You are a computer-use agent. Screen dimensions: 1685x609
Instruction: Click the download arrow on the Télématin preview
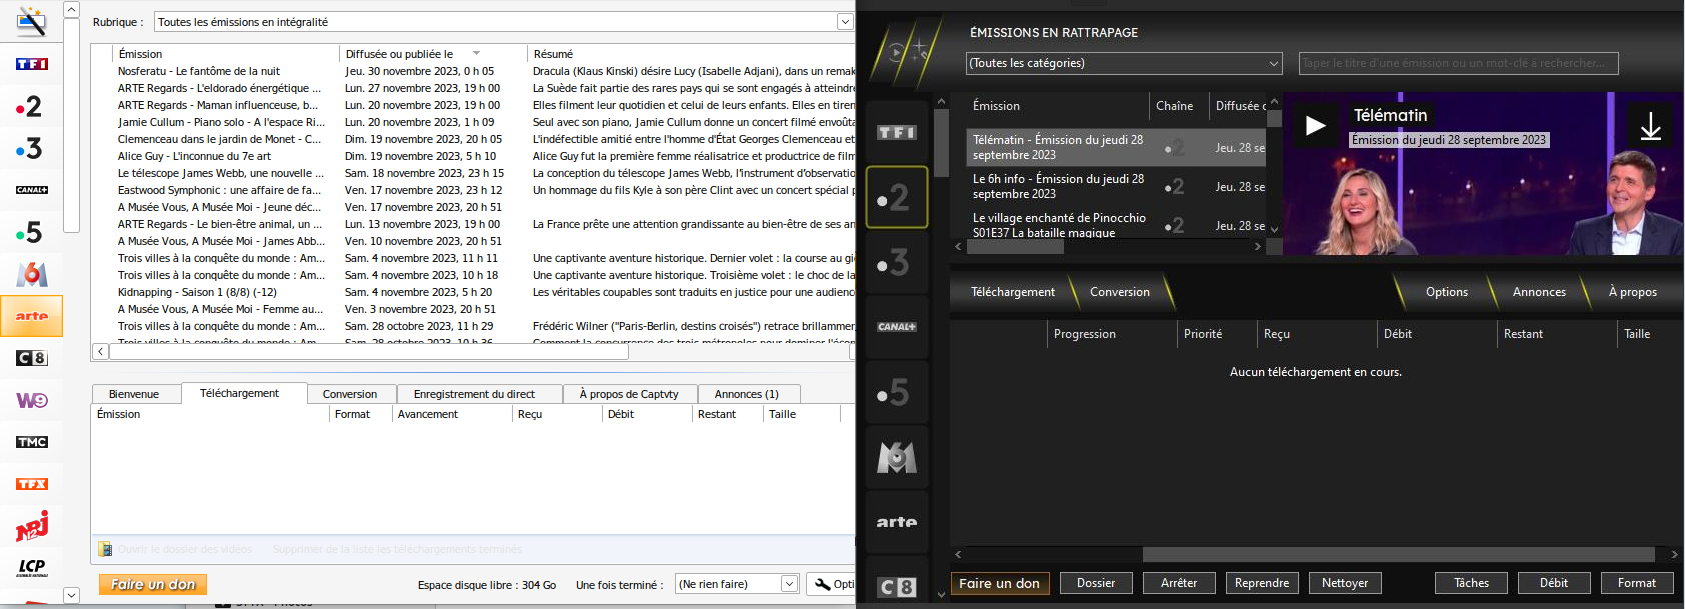(1650, 126)
